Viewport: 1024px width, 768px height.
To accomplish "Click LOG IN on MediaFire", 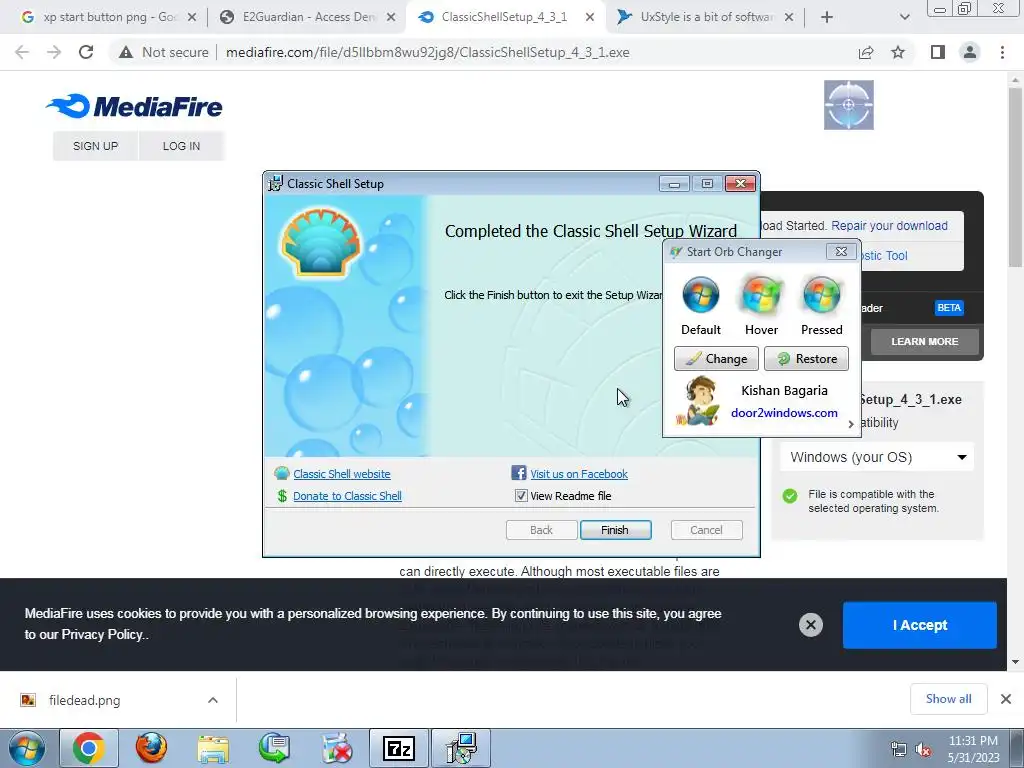I will point(182,146).
